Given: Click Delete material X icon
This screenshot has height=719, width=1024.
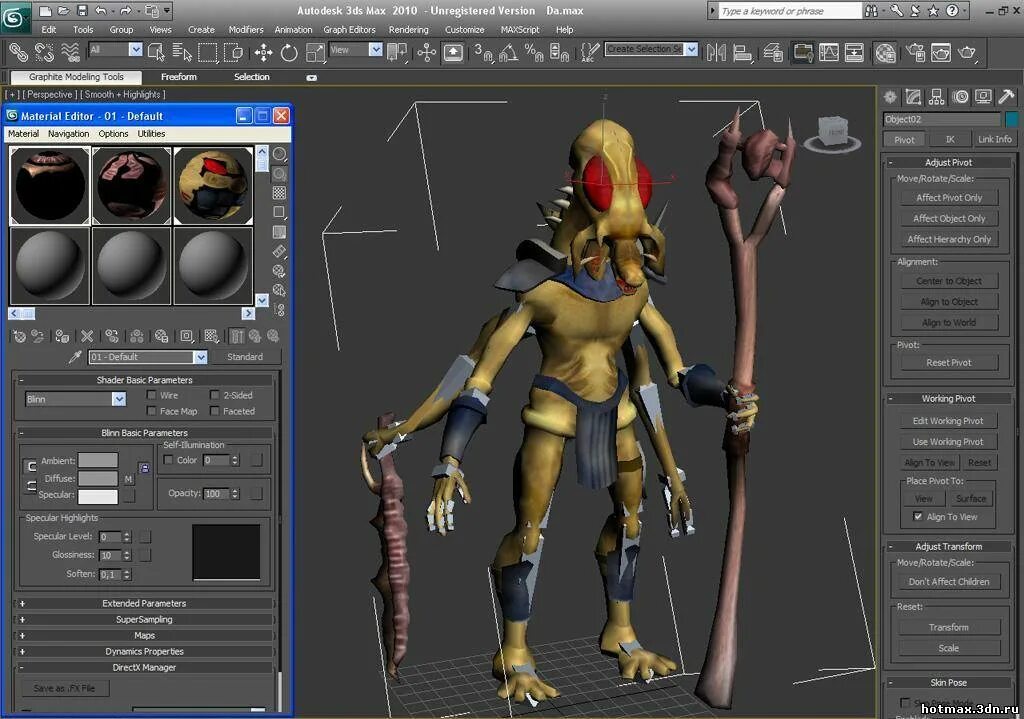Looking at the screenshot, I should [87, 336].
